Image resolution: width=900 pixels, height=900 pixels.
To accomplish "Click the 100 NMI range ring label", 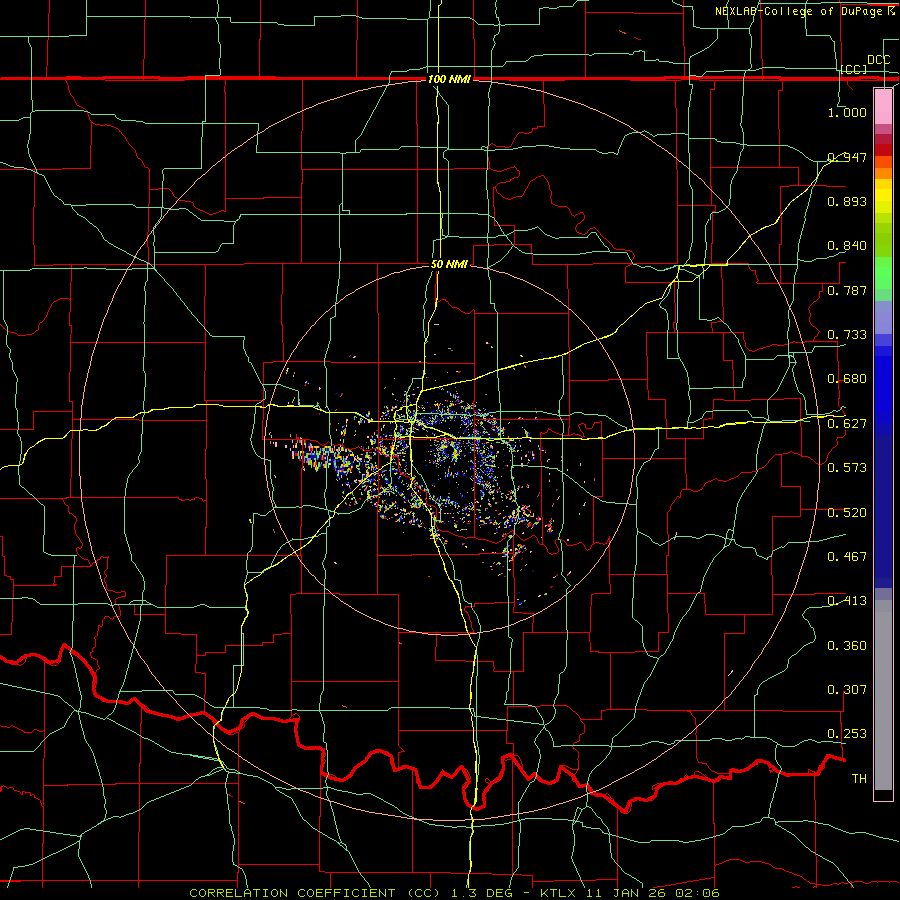I will (x=449, y=79).
